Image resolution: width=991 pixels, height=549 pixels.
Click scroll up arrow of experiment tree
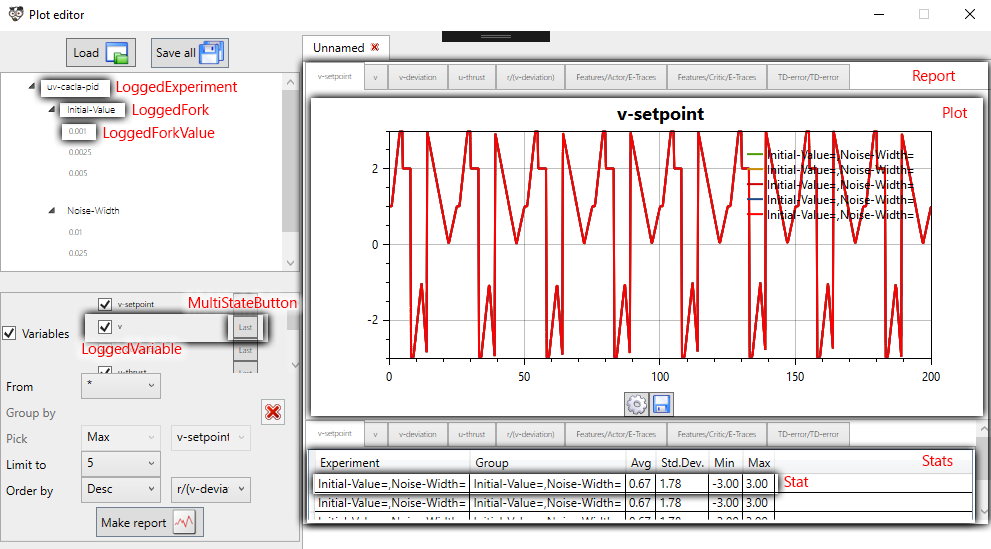[x=290, y=82]
